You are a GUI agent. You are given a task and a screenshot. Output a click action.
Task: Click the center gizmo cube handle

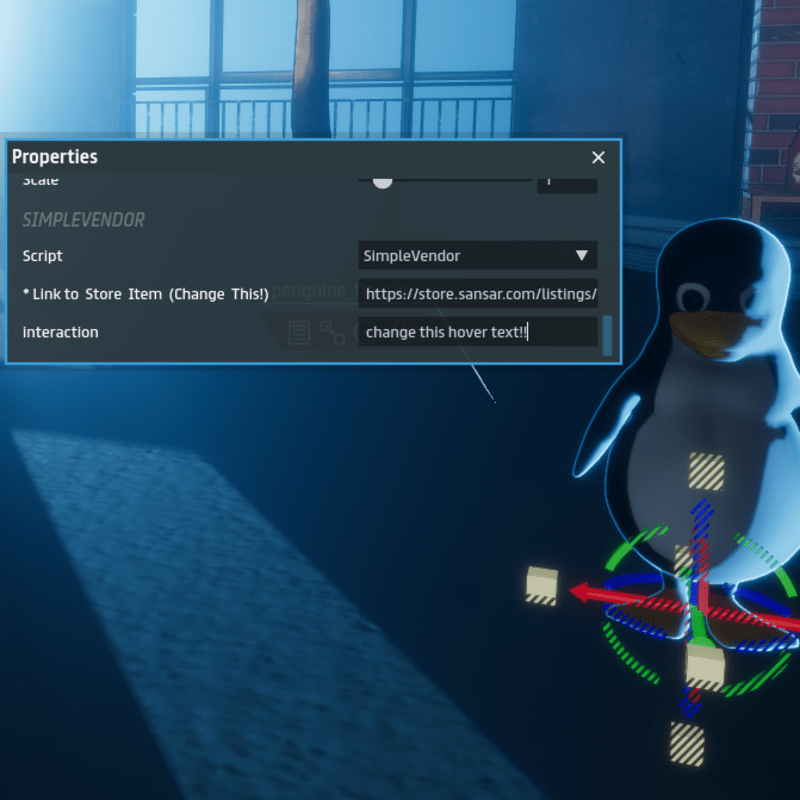pyautogui.click(x=705, y=665)
